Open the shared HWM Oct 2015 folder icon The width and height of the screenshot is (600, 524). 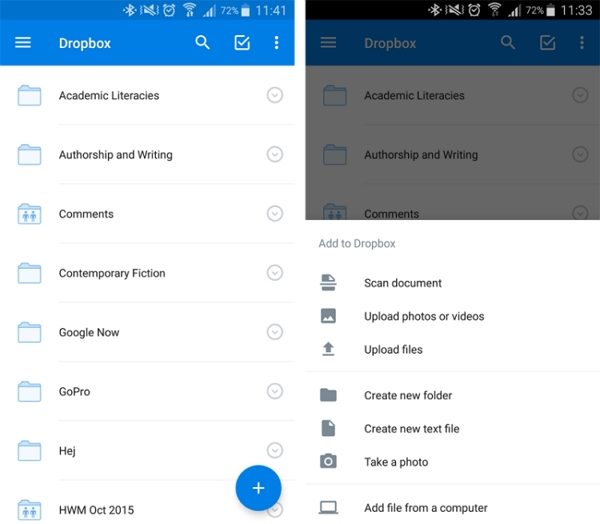(x=29, y=510)
